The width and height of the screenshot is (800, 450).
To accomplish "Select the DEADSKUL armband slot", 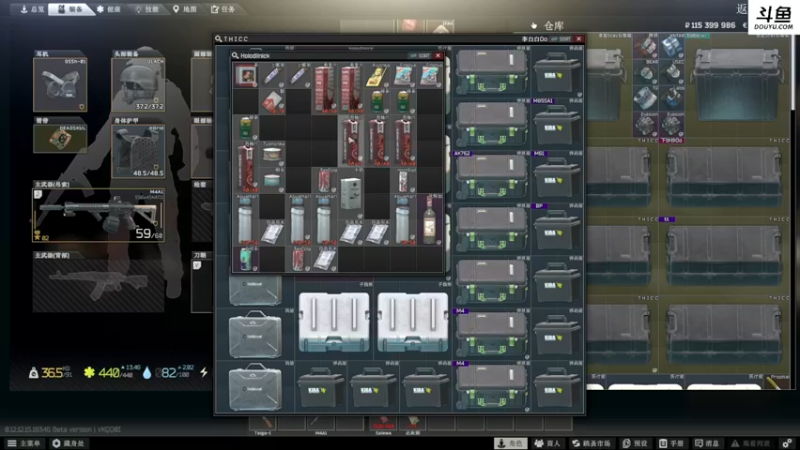I will [x=60, y=138].
